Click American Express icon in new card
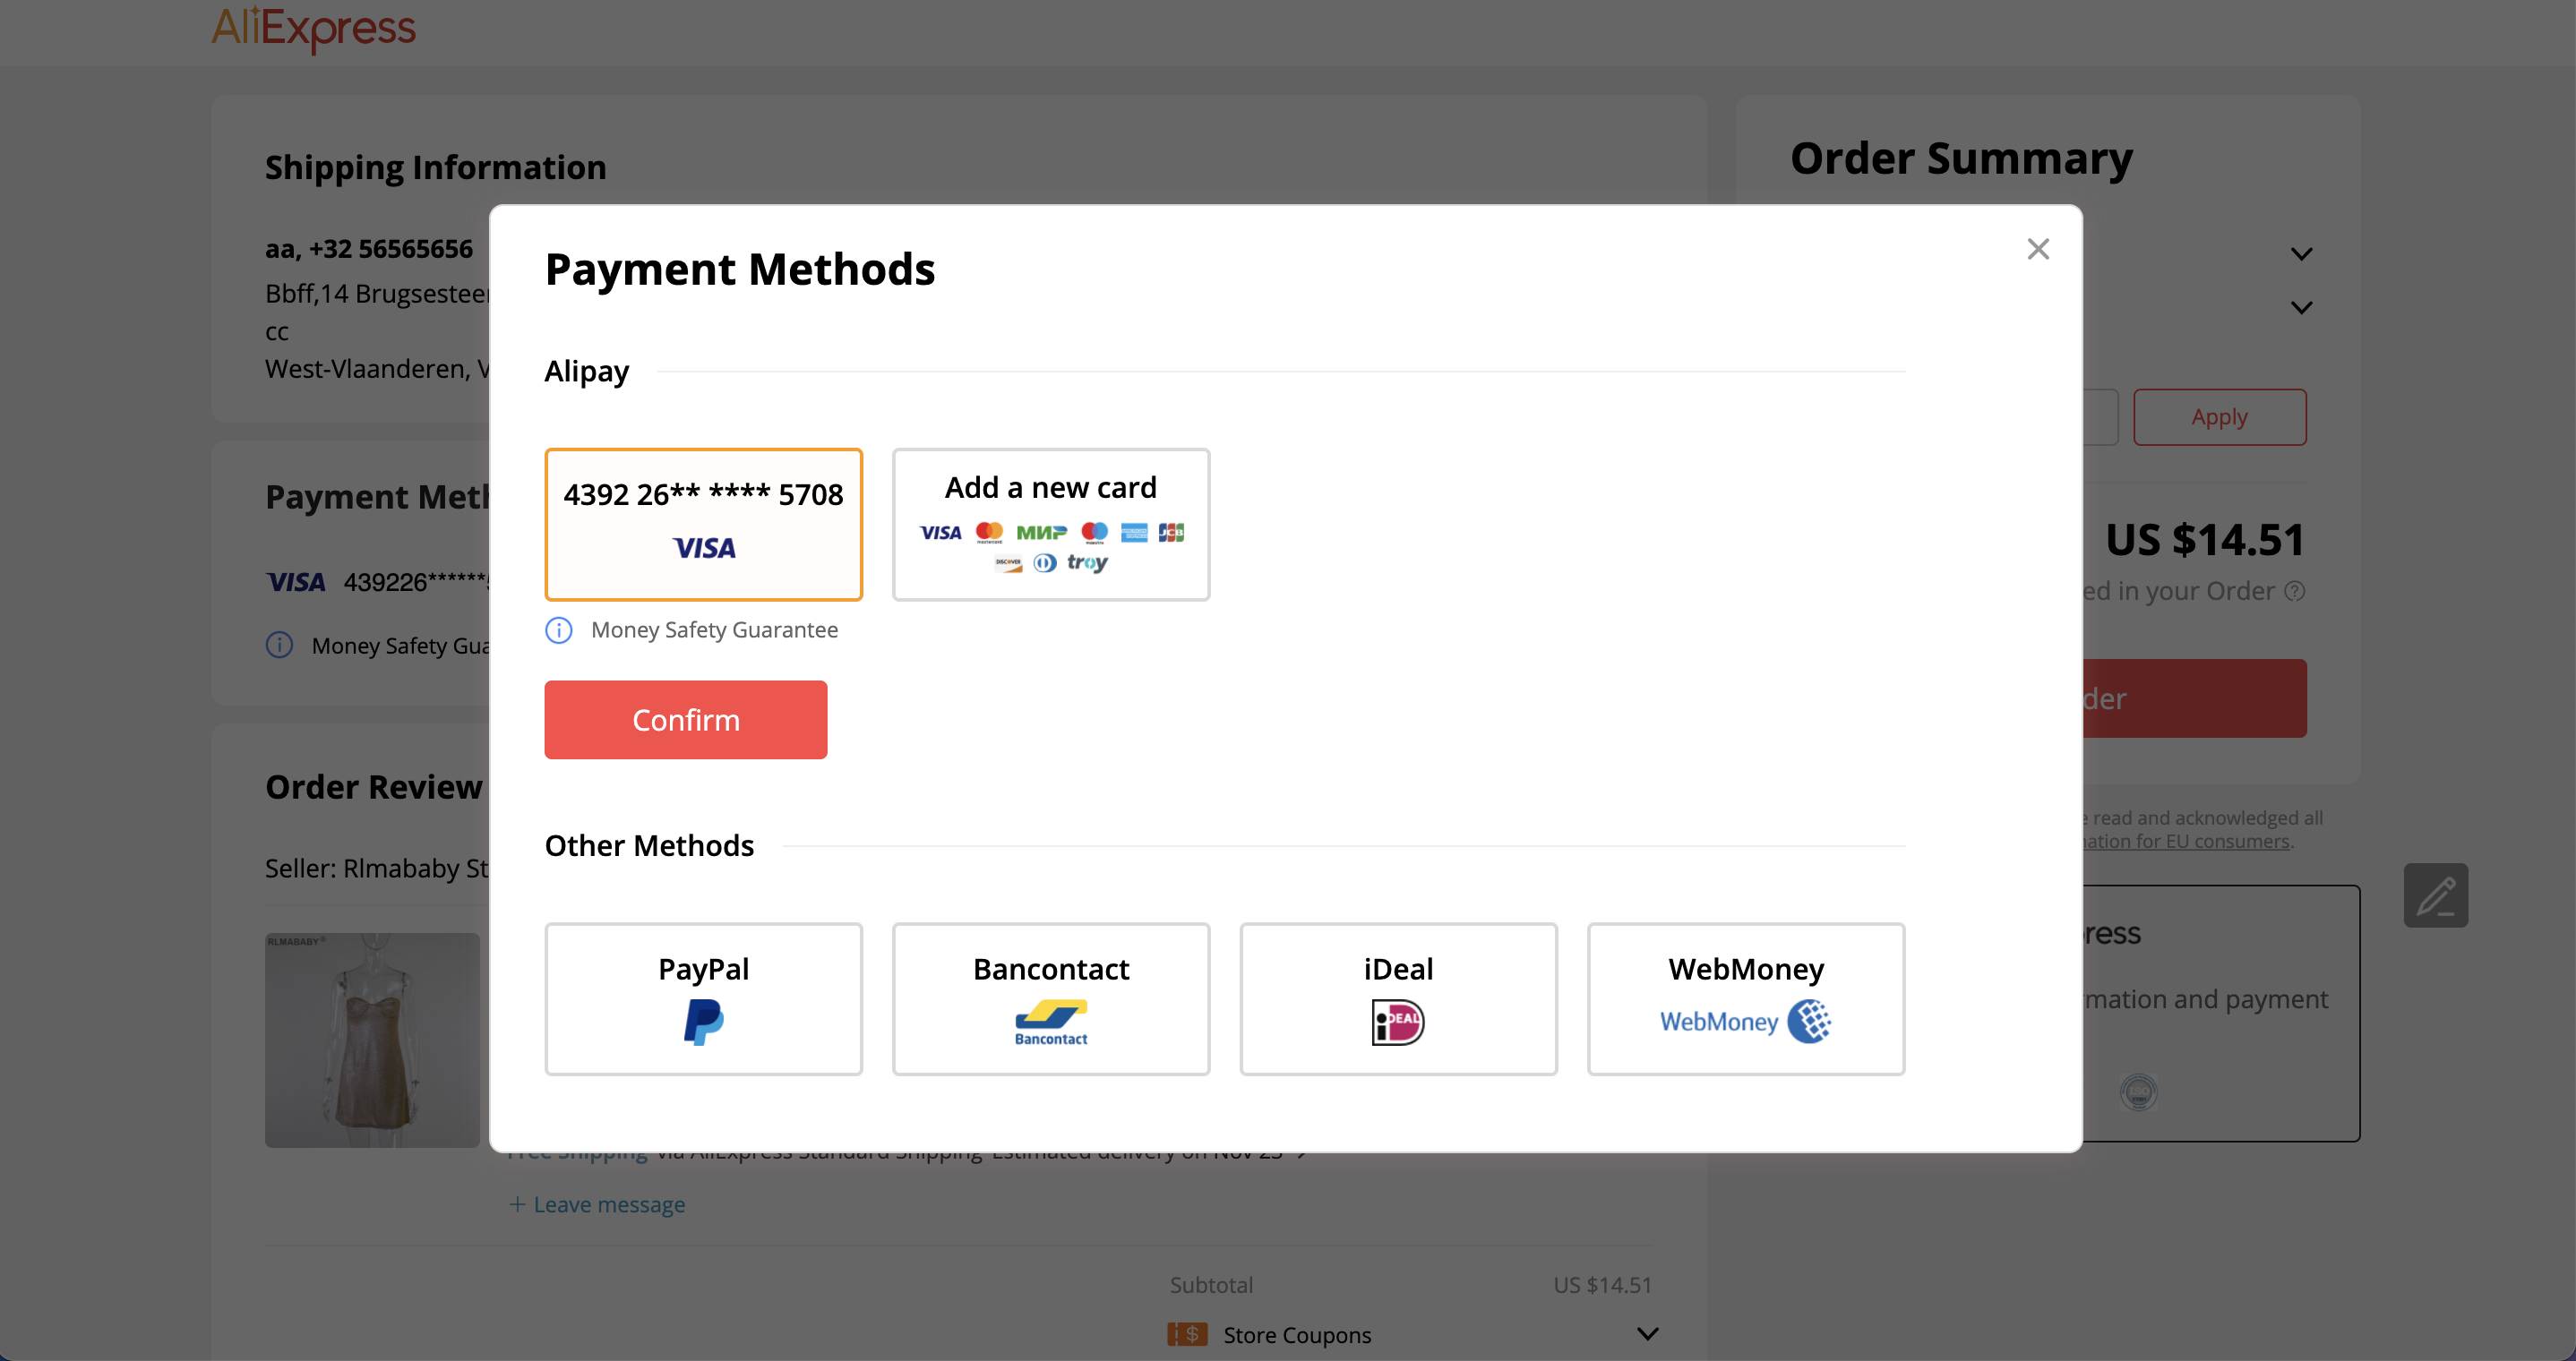The image size is (2576, 1361). 1134,533
